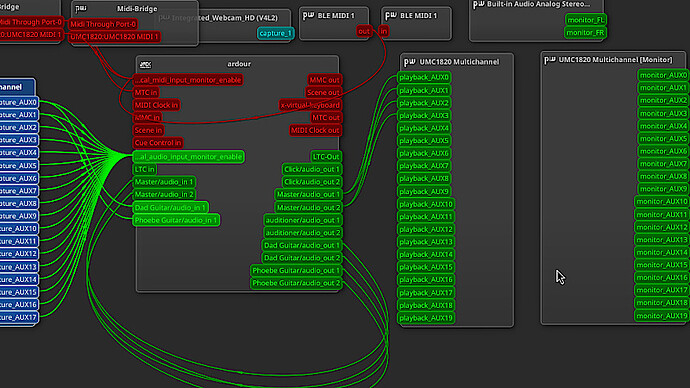Select the monitor_AUX15 port
The image size is (690, 388).
tap(661, 265)
